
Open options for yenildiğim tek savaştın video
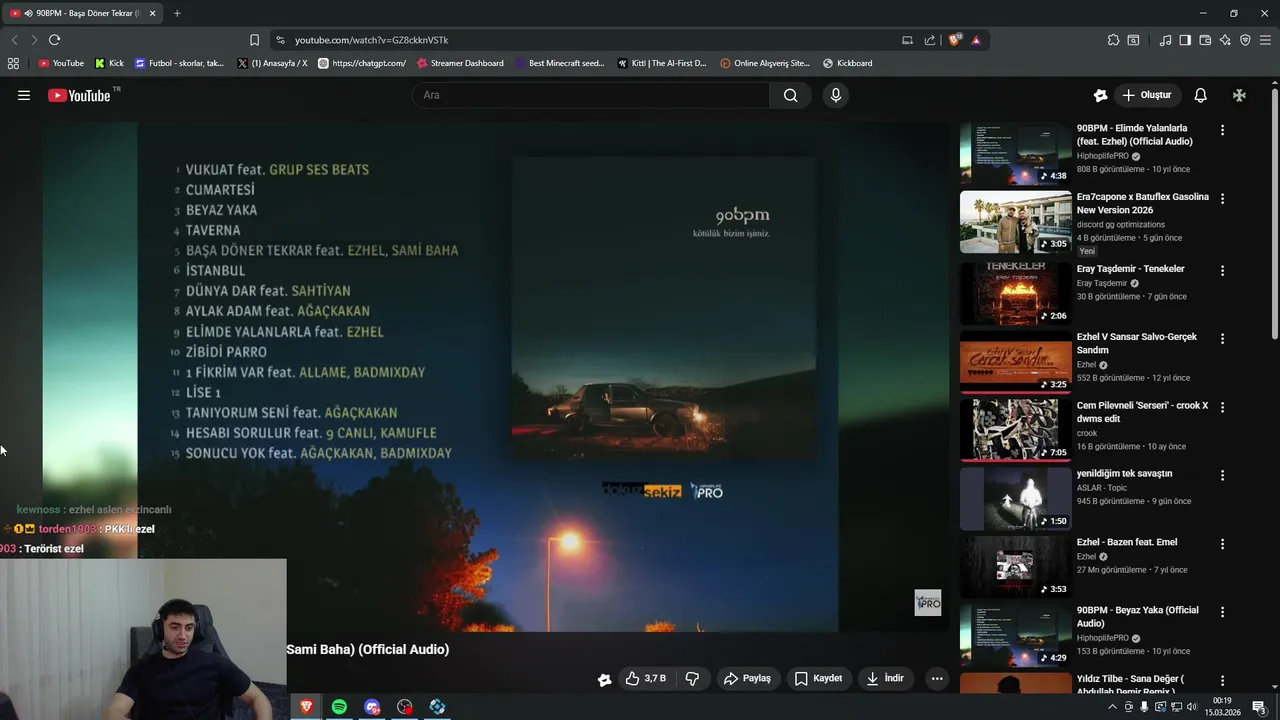coord(1222,475)
